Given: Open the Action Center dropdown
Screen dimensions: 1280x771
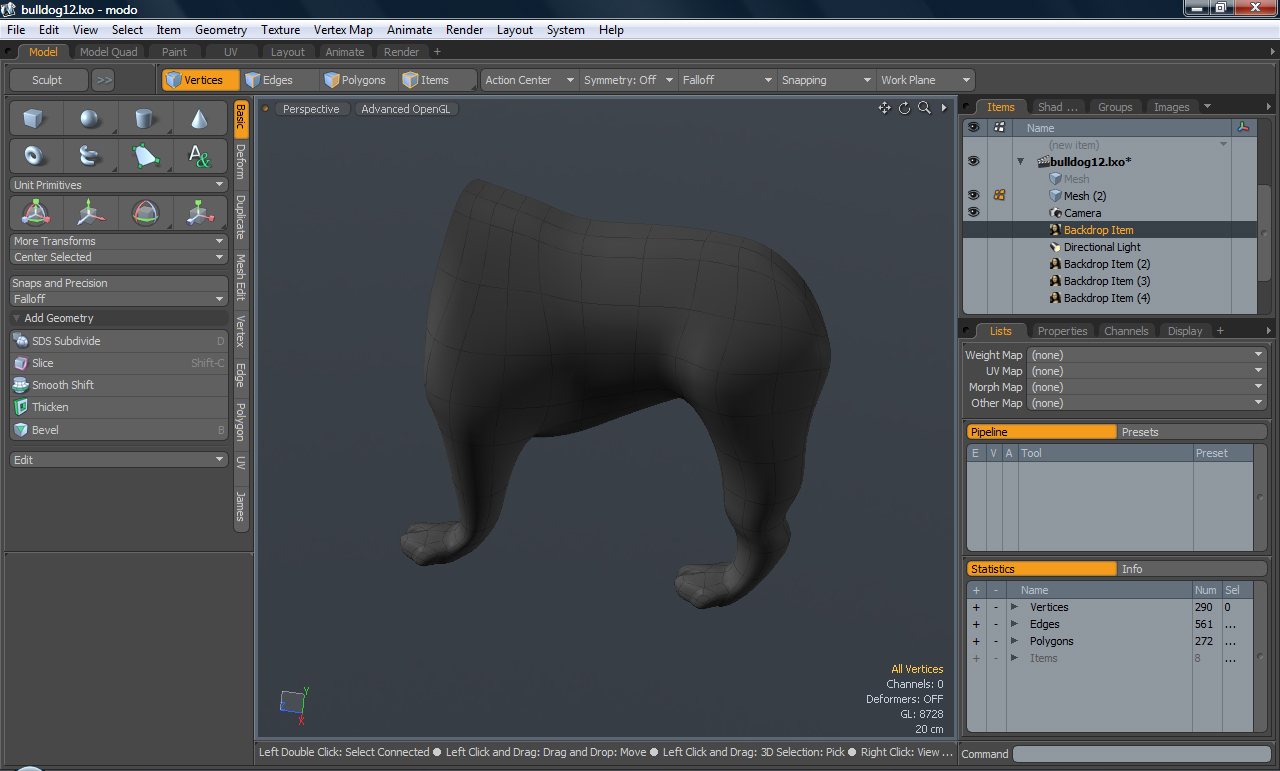Looking at the screenshot, I should click(x=529, y=80).
